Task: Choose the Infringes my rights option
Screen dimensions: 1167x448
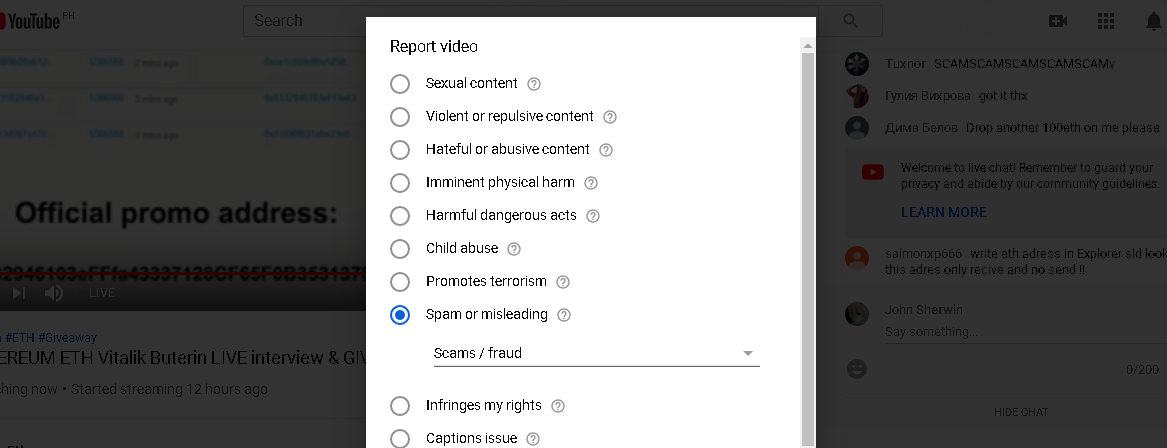Action: [x=400, y=406]
